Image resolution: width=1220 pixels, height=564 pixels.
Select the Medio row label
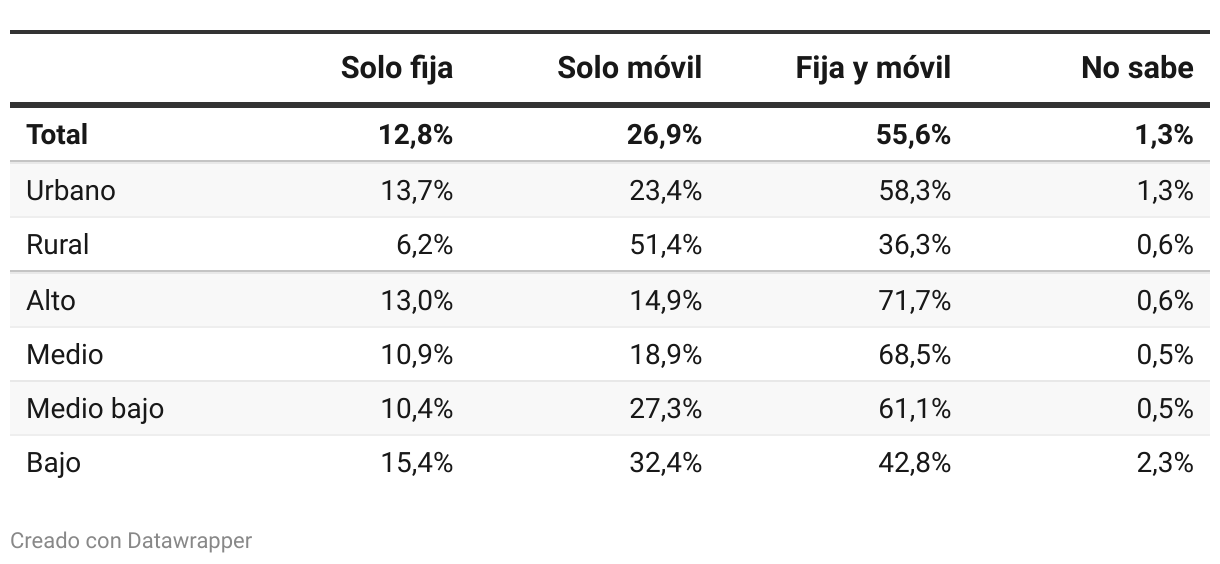point(65,354)
